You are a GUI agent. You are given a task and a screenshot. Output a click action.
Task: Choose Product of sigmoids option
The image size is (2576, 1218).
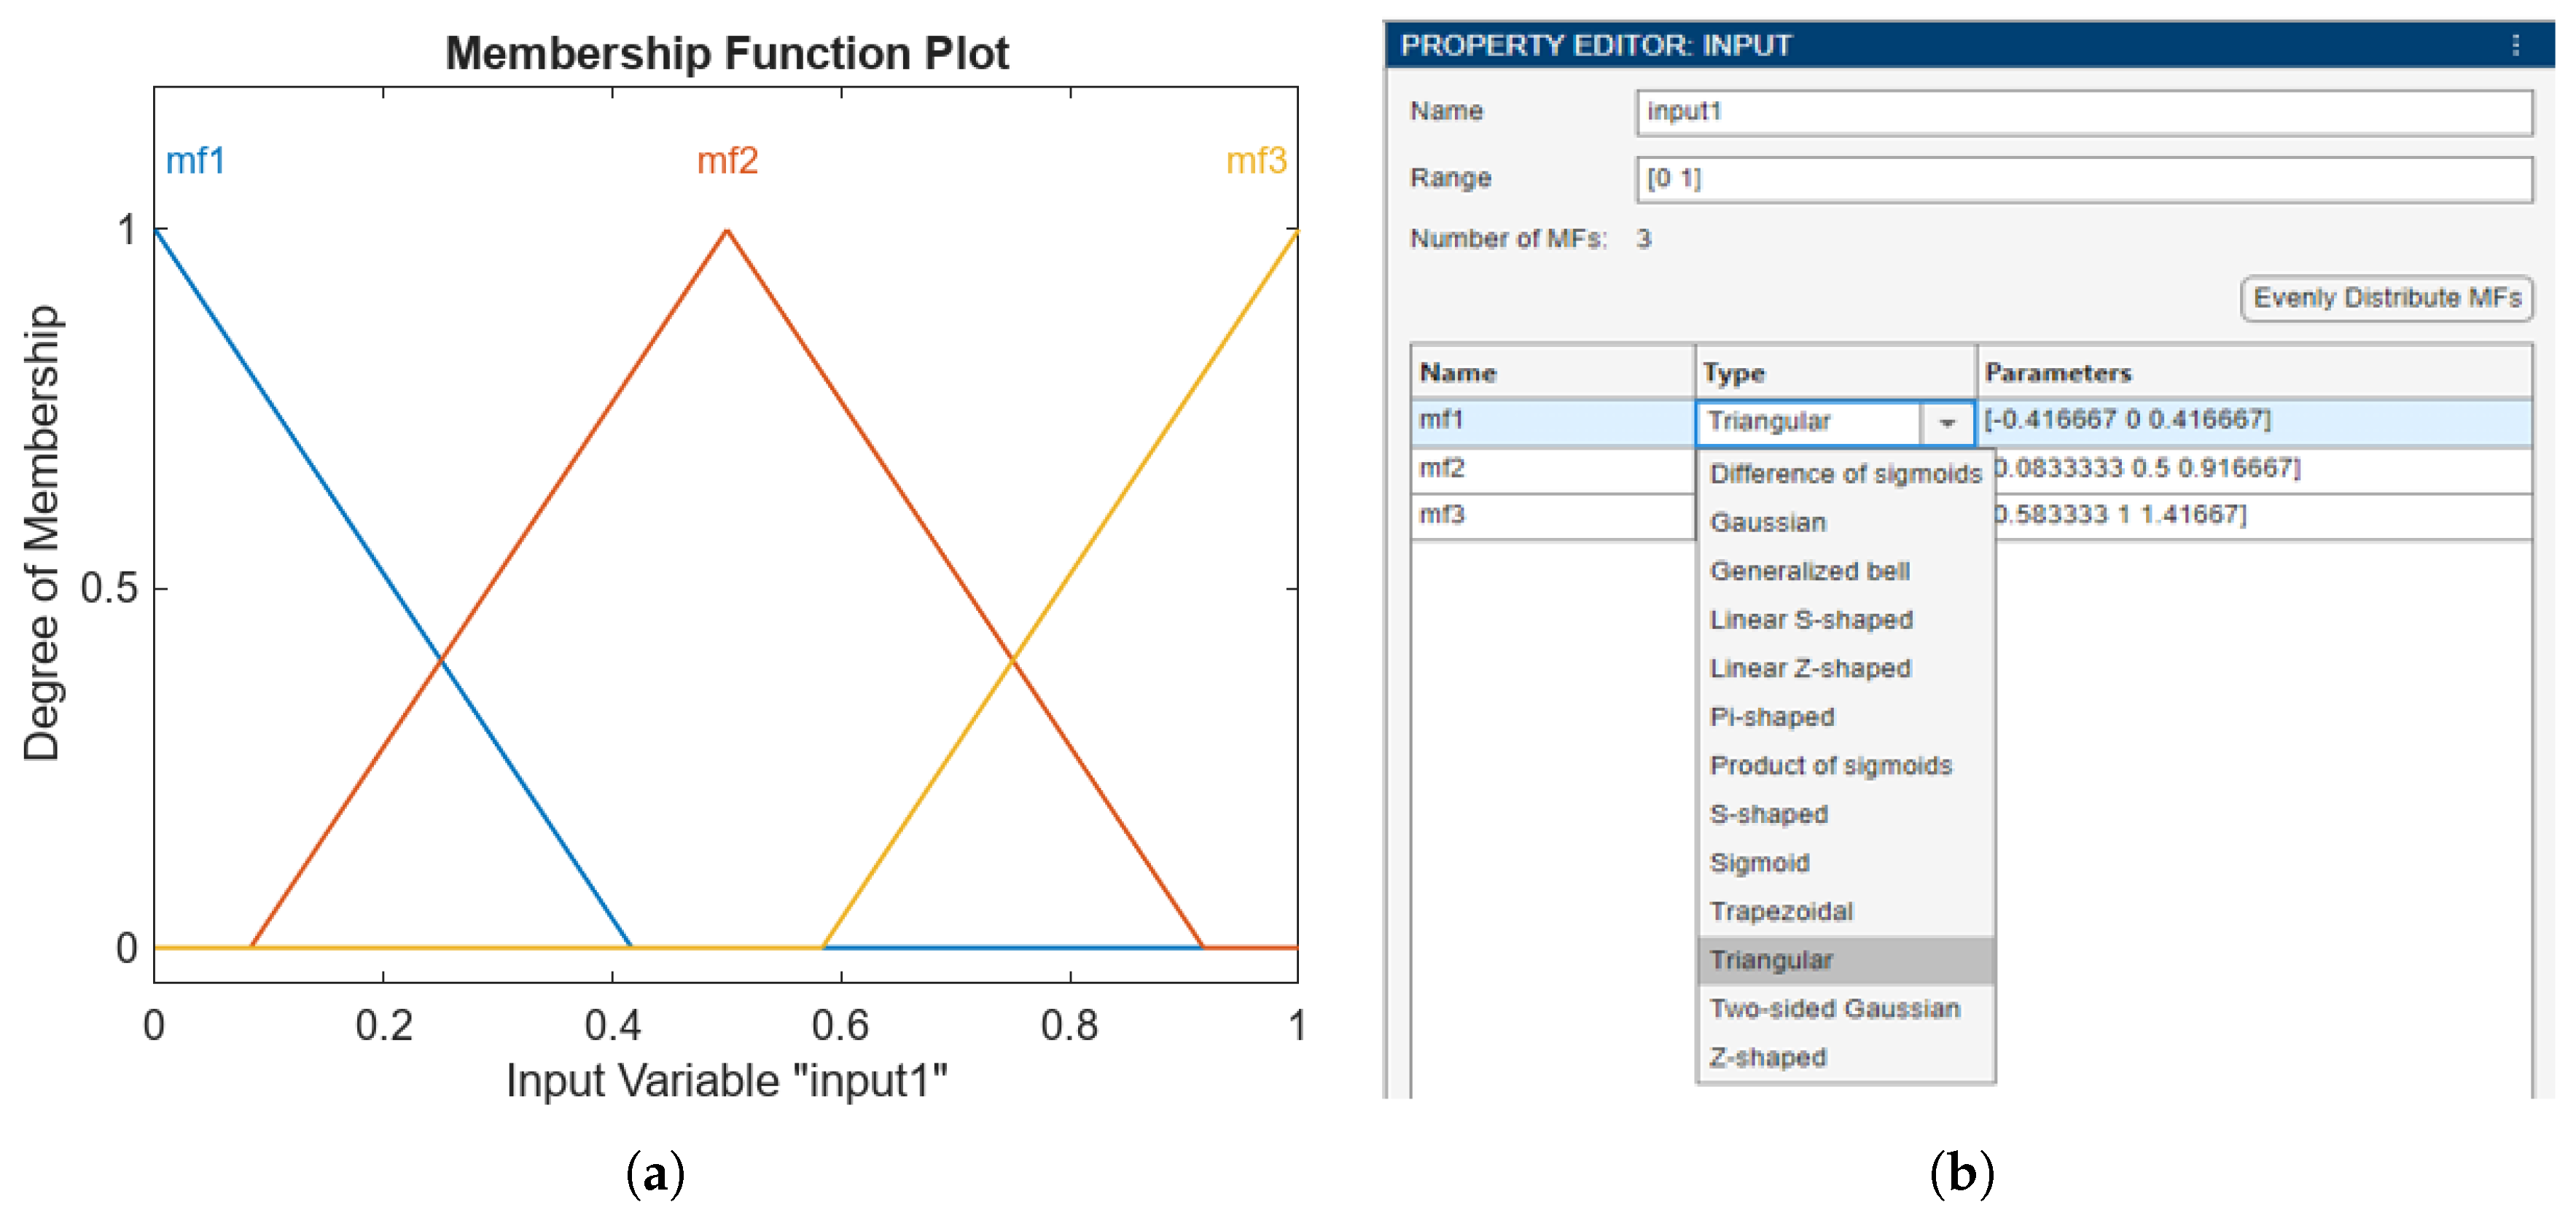click(1830, 765)
